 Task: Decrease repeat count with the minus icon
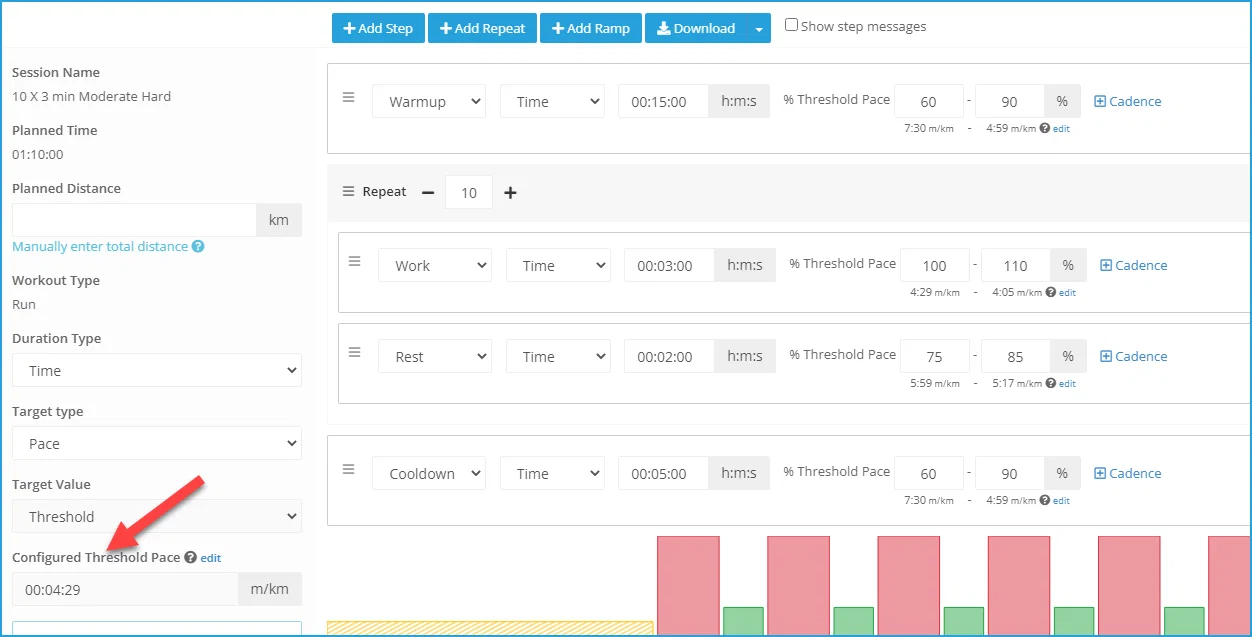coord(428,192)
